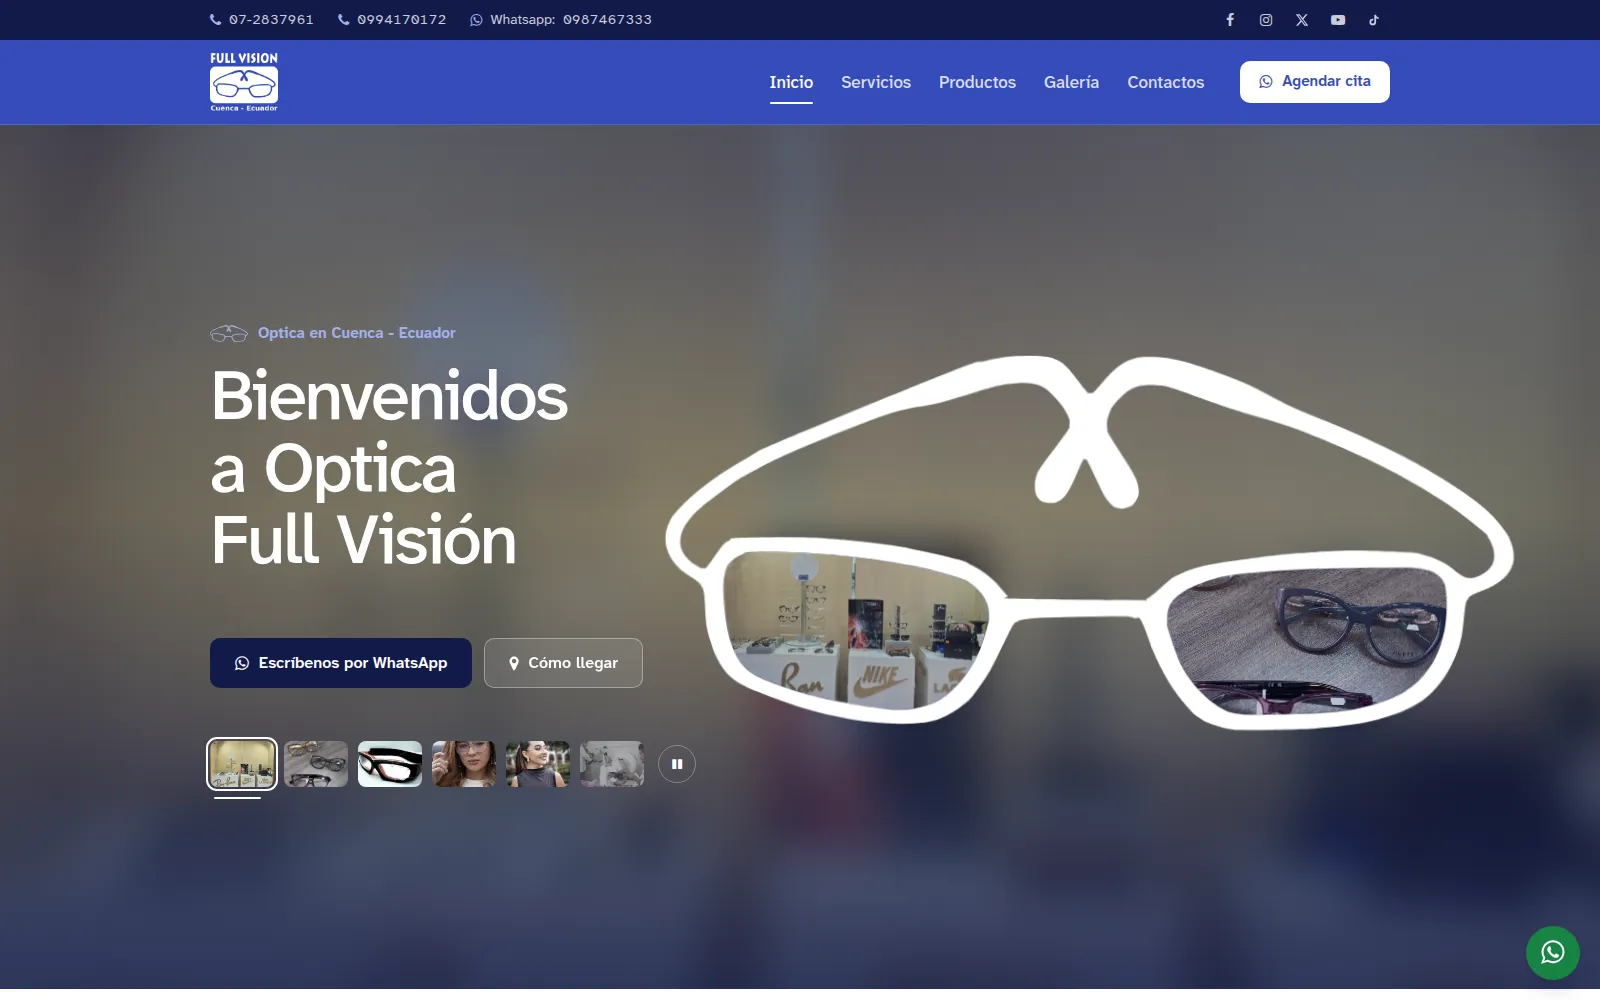Click the Full Vision logo
Image resolution: width=1600 pixels, height=1000 pixels.
244,82
